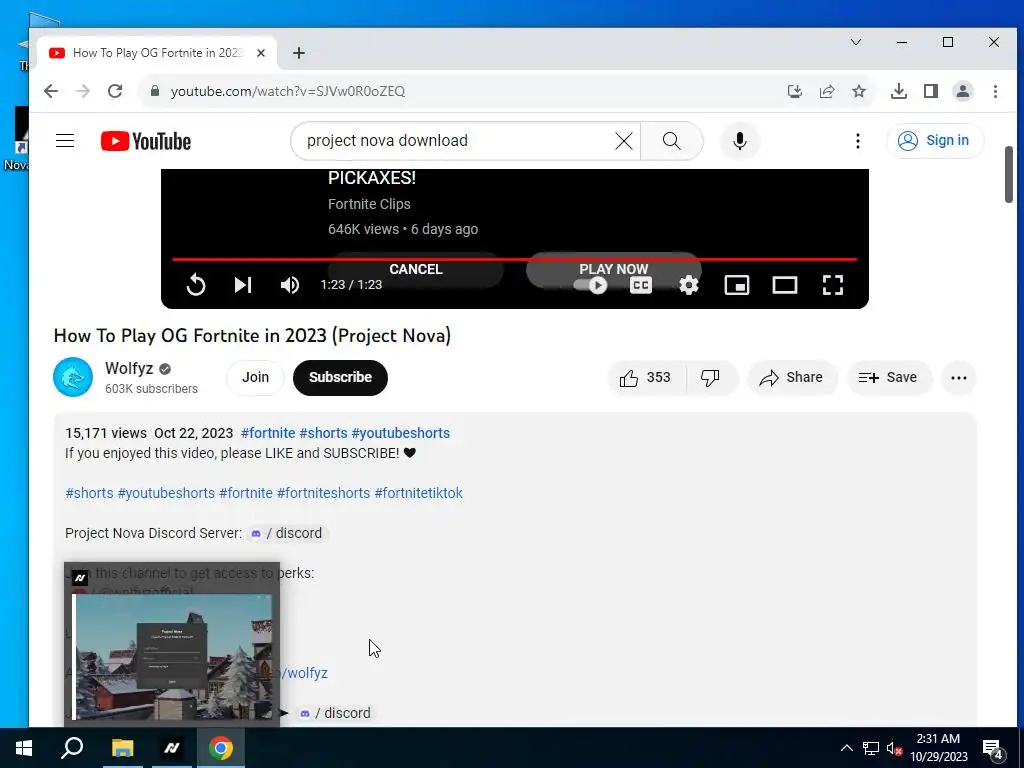Bookmark this page with the star
The width and height of the screenshot is (1024, 768).
[859, 91]
